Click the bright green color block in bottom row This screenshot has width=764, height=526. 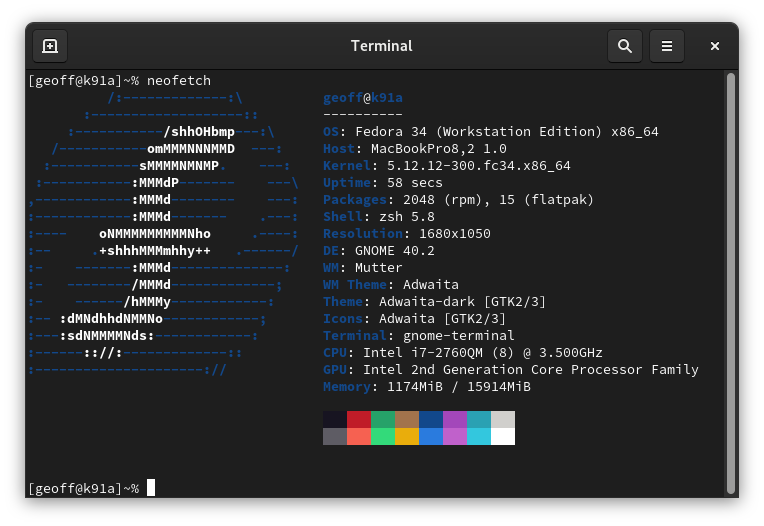(383, 436)
